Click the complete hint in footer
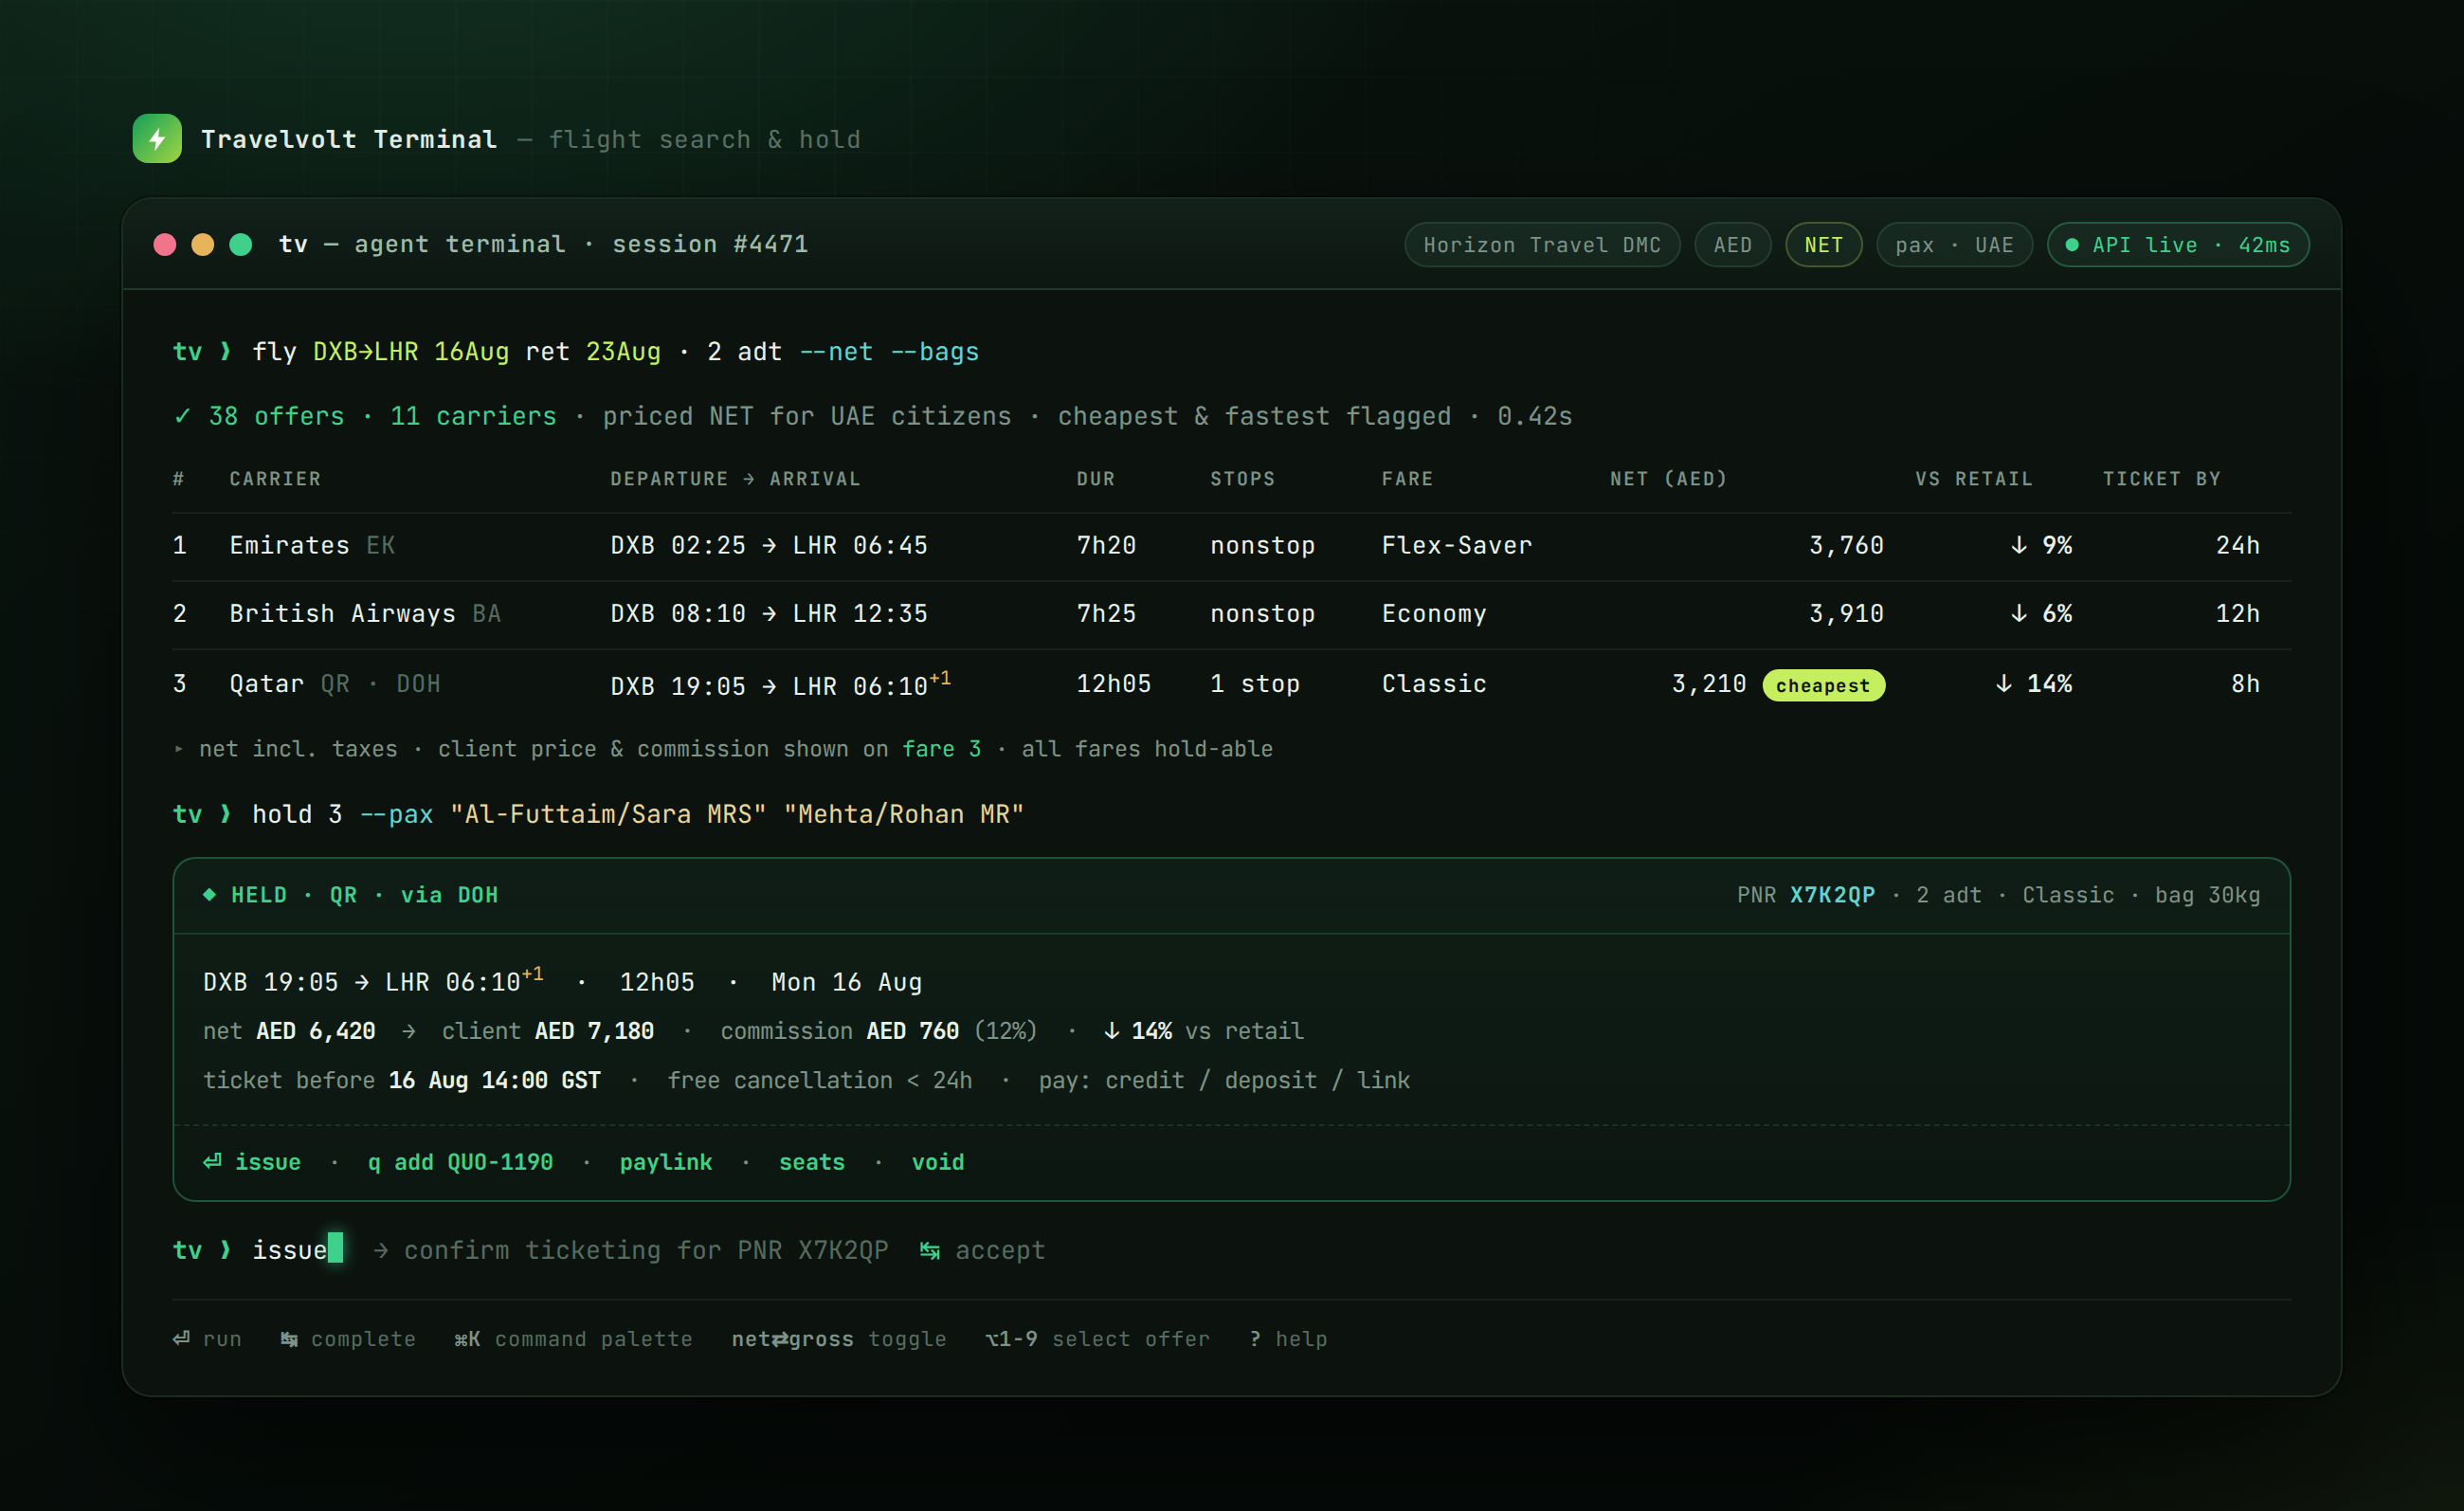Viewport: 2464px width, 1511px height. click(x=348, y=1339)
